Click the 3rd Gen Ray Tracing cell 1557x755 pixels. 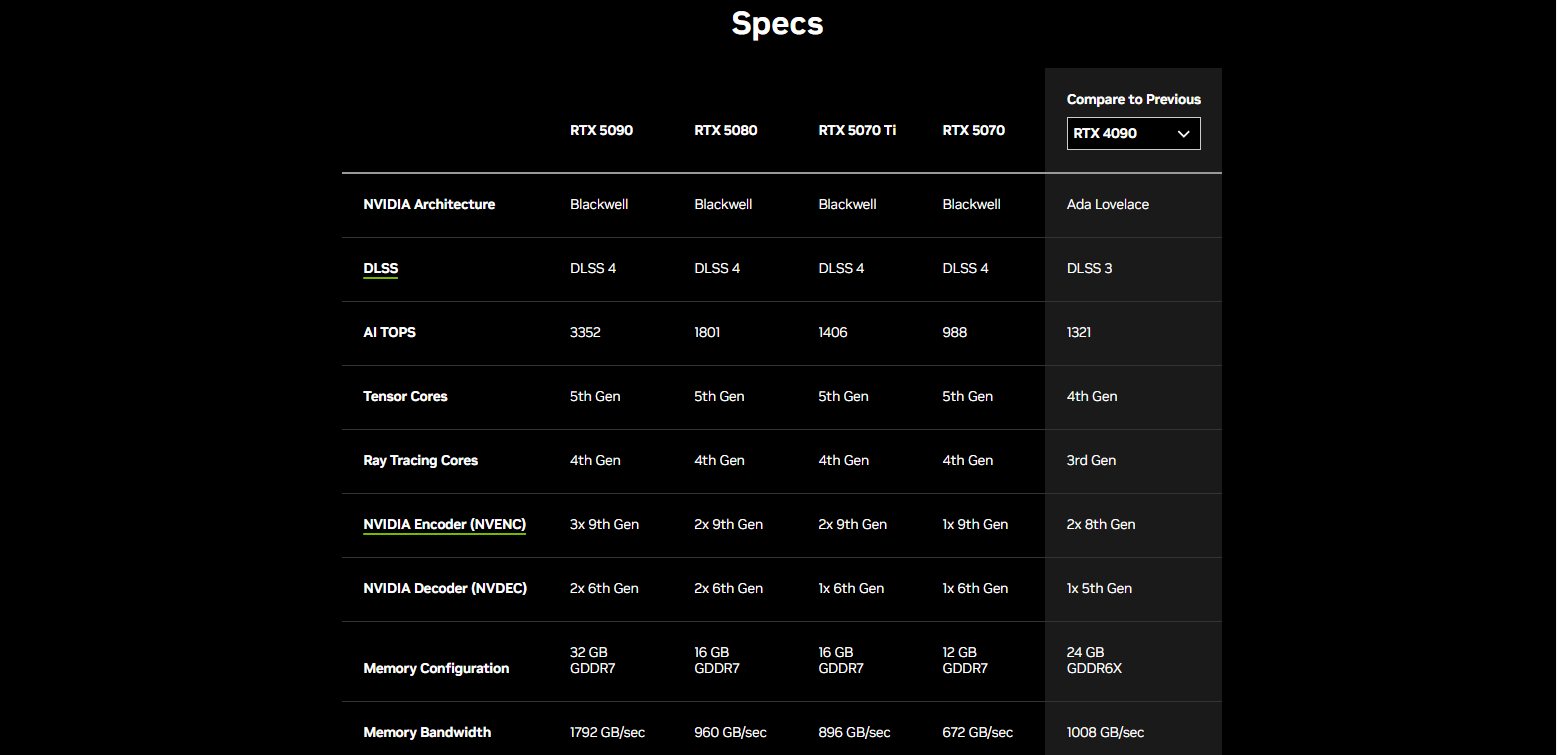[1091, 460]
